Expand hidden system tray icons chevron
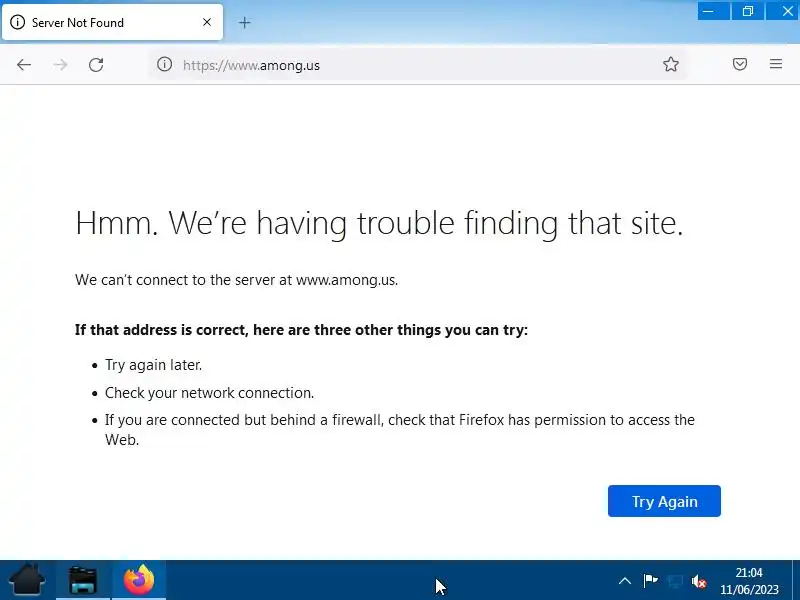Image resolution: width=800 pixels, height=600 pixels. coord(625,581)
